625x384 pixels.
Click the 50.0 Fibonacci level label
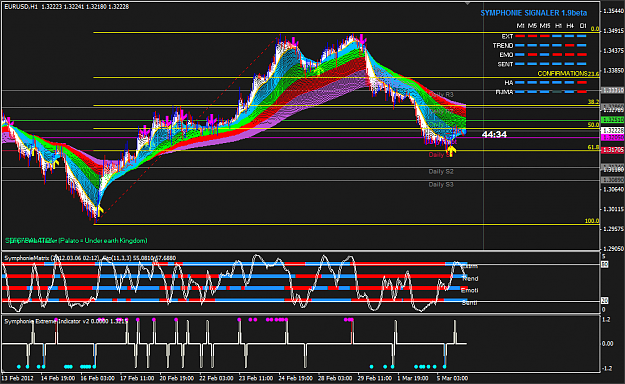[593, 125]
